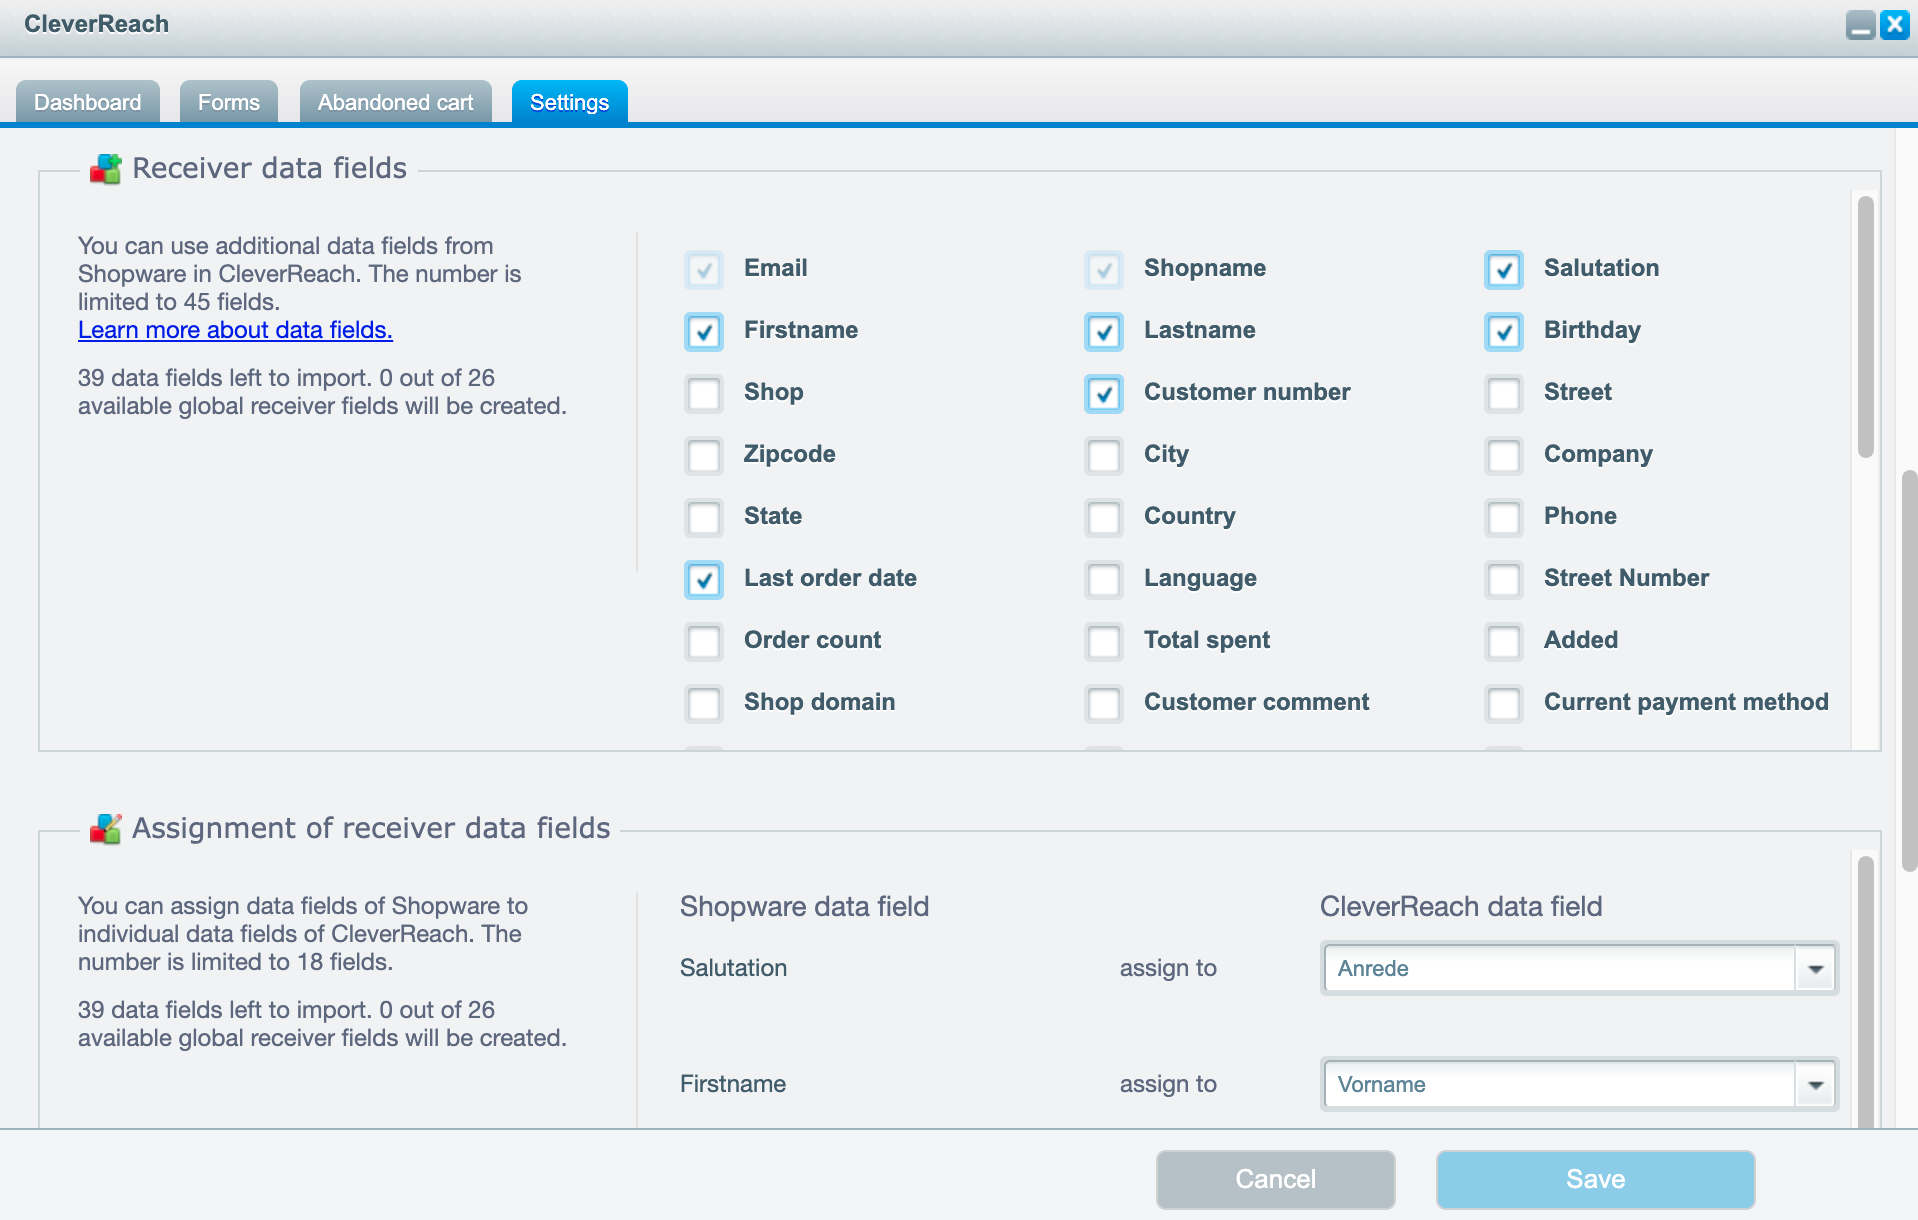The width and height of the screenshot is (1918, 1220).
Task: Disable the Customer number checkbox
Action: tap(1104, 394)
